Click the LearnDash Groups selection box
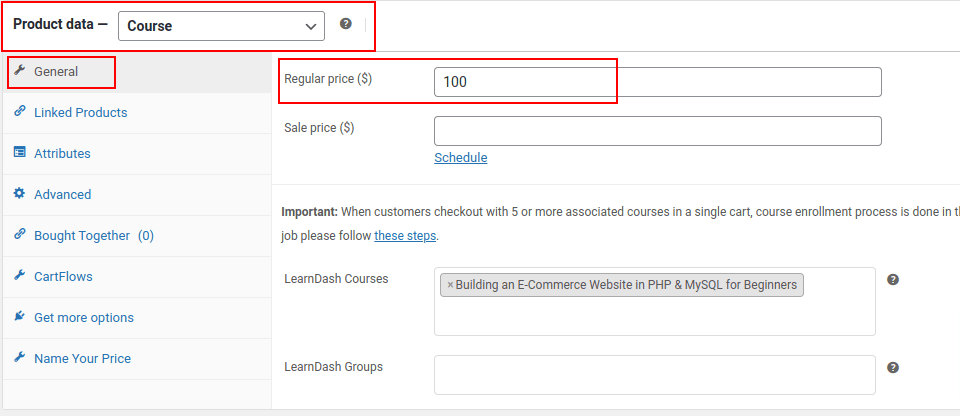The height and width of the screenshot is (416, 960). pyautogui.click(x=654, y=375)
